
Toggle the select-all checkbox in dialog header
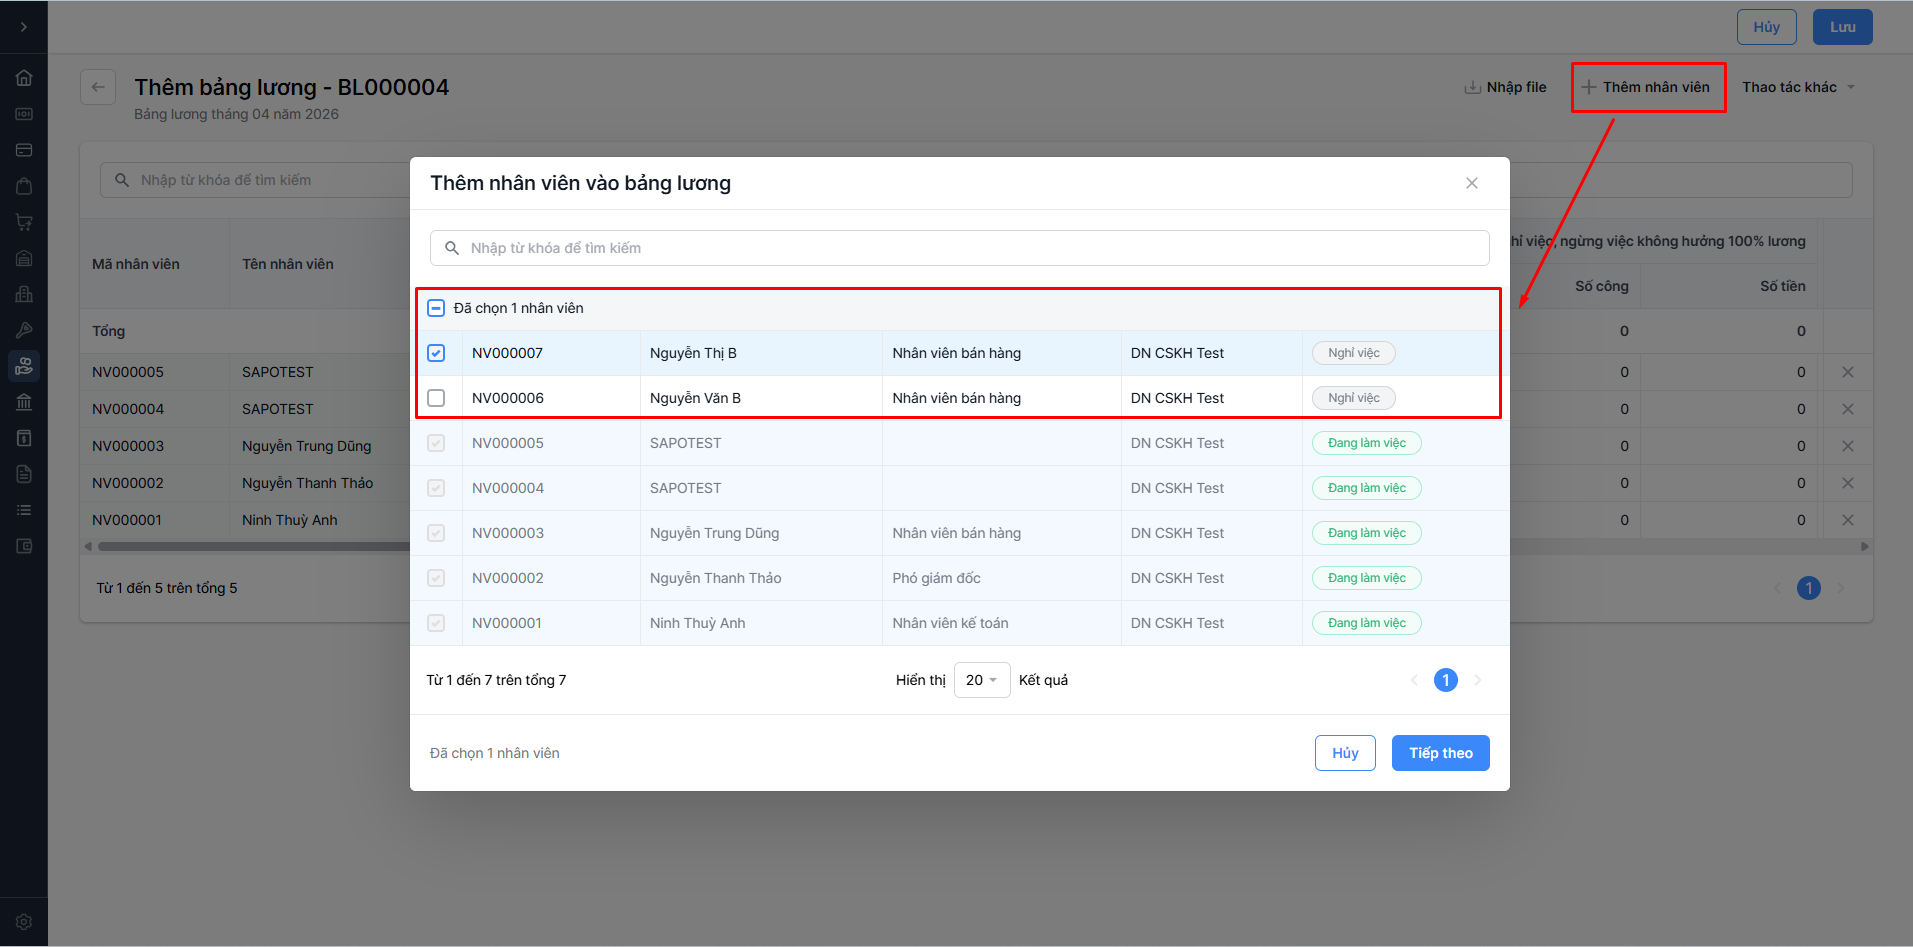click(x=436, y=308)
